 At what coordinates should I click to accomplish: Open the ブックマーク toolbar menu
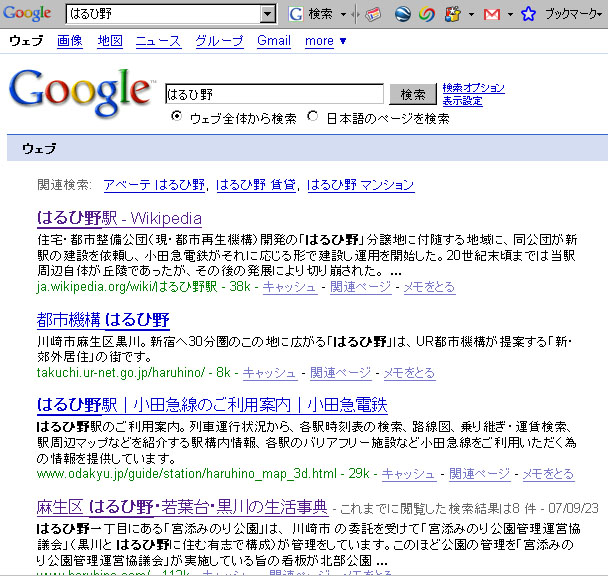click(573, 14)
